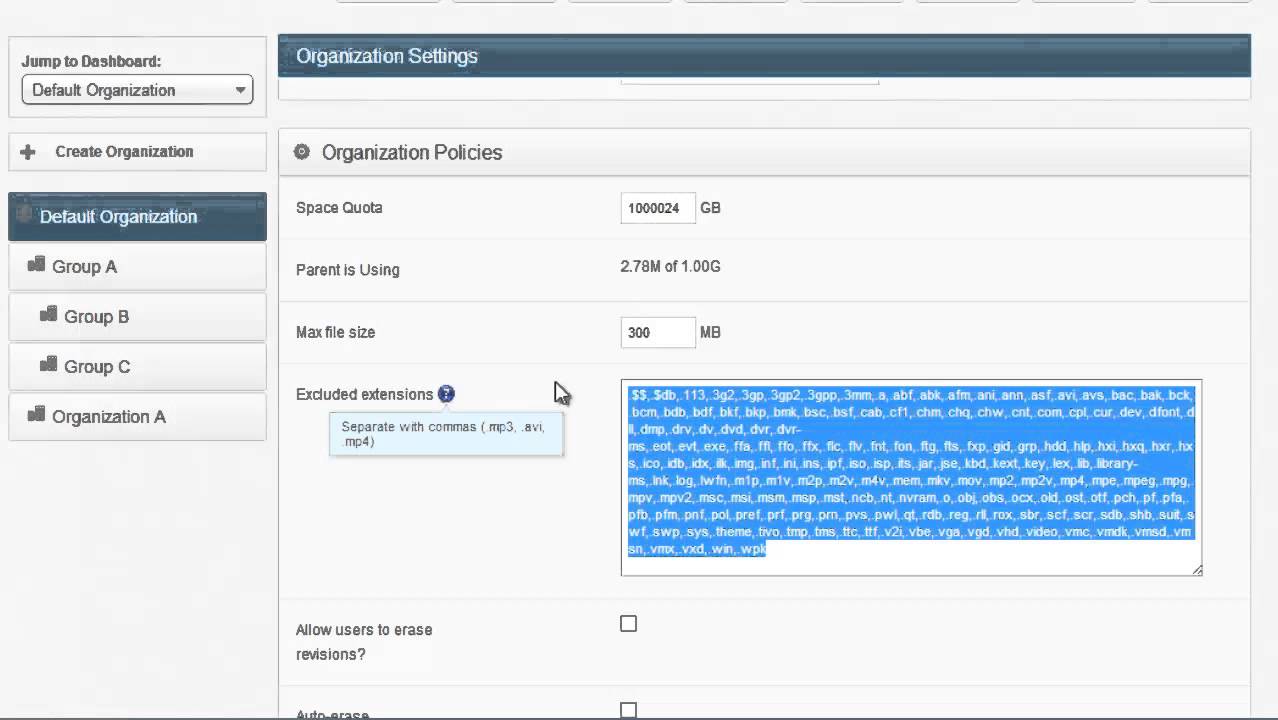Focus the Max file size field
This screenshot has width=1278, height=720.
pos(657,332)
